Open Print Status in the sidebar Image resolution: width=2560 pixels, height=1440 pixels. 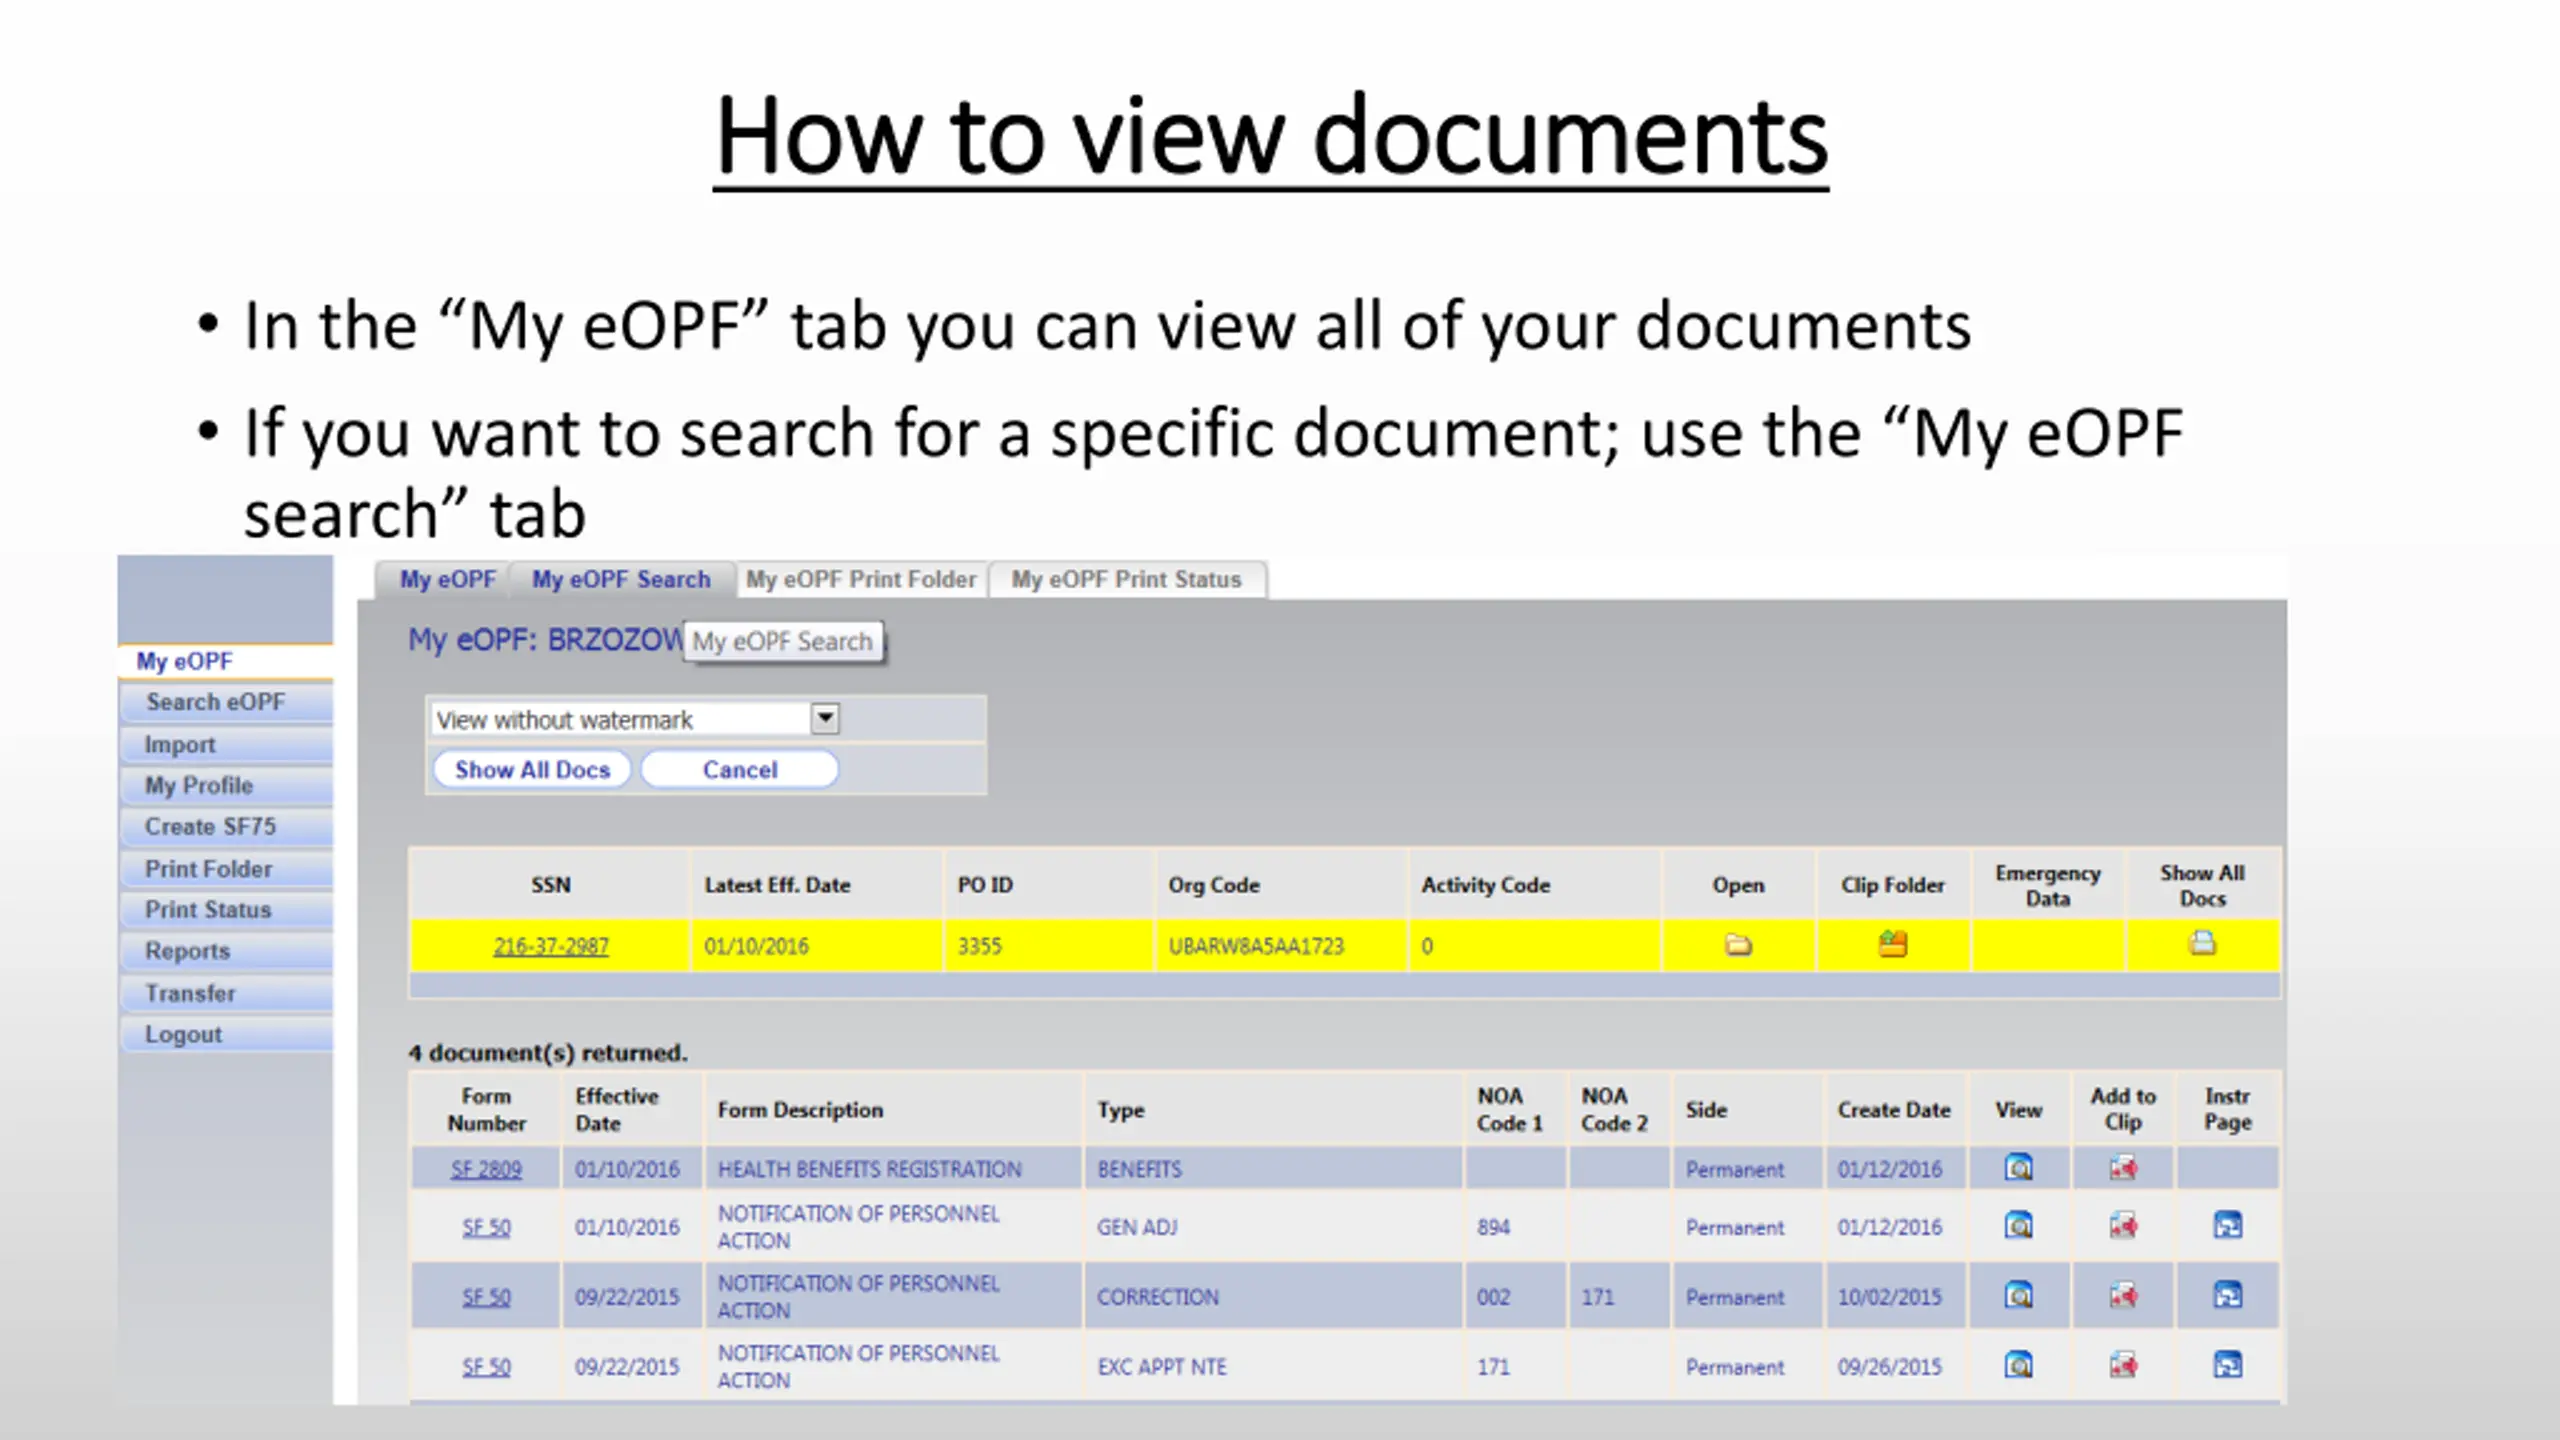click(x=225, y=910)
